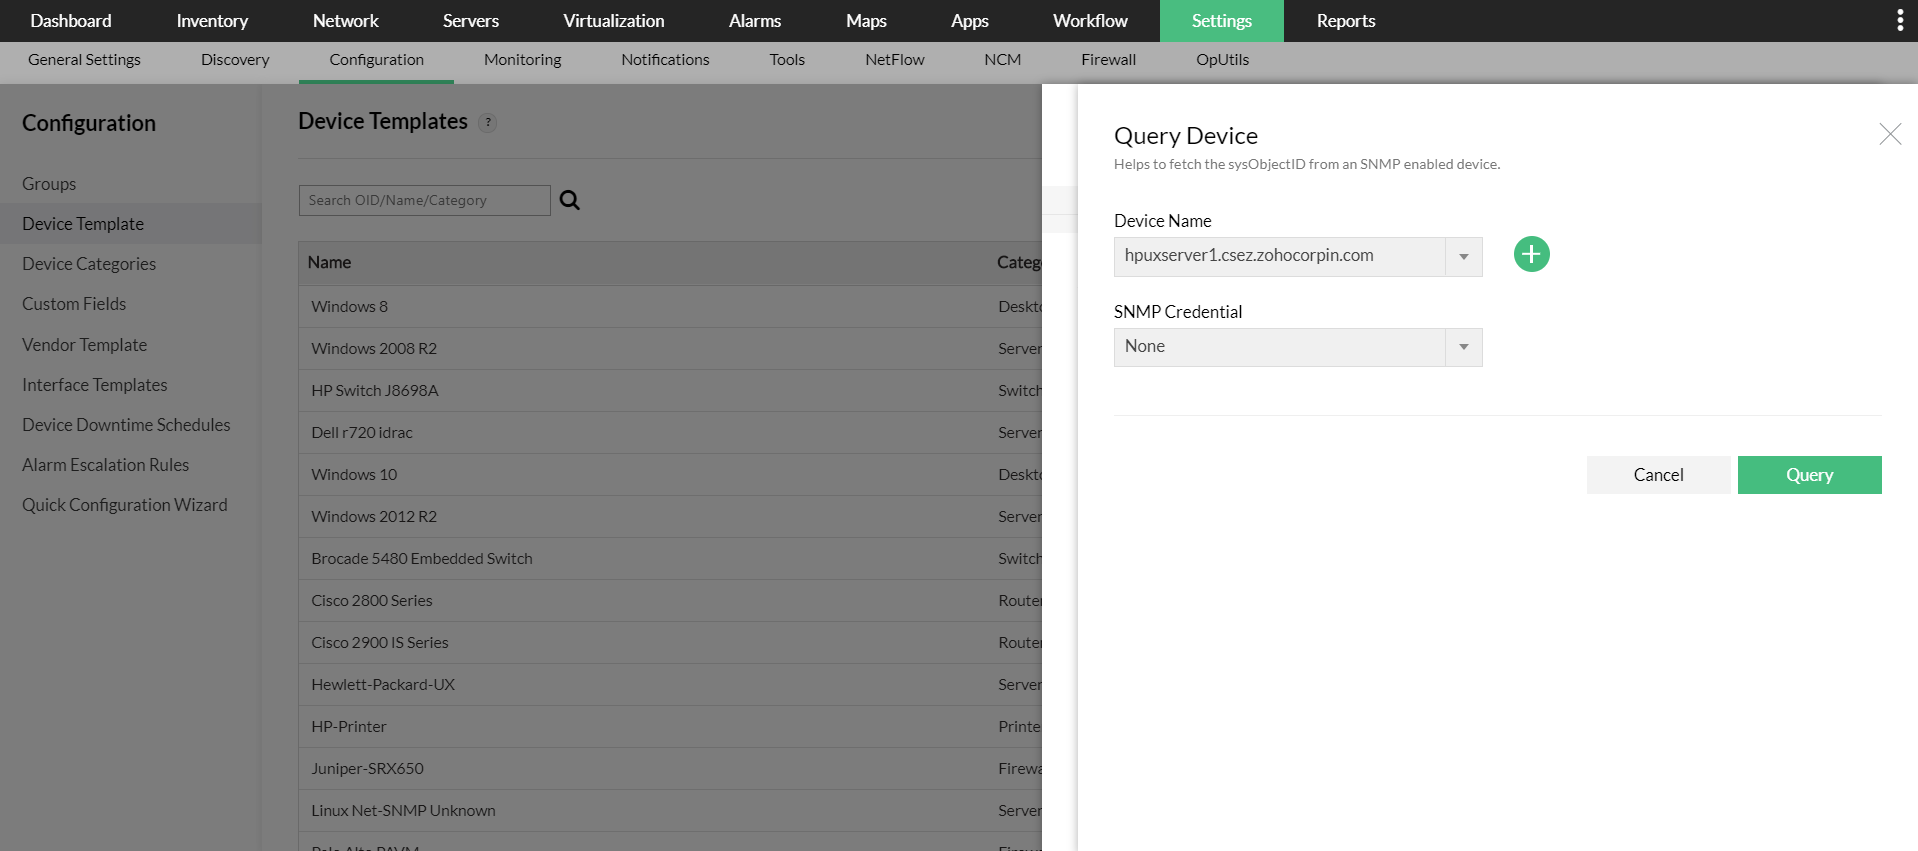
Task: Open Device Categories in the sidebar
Action: (89, 264)
